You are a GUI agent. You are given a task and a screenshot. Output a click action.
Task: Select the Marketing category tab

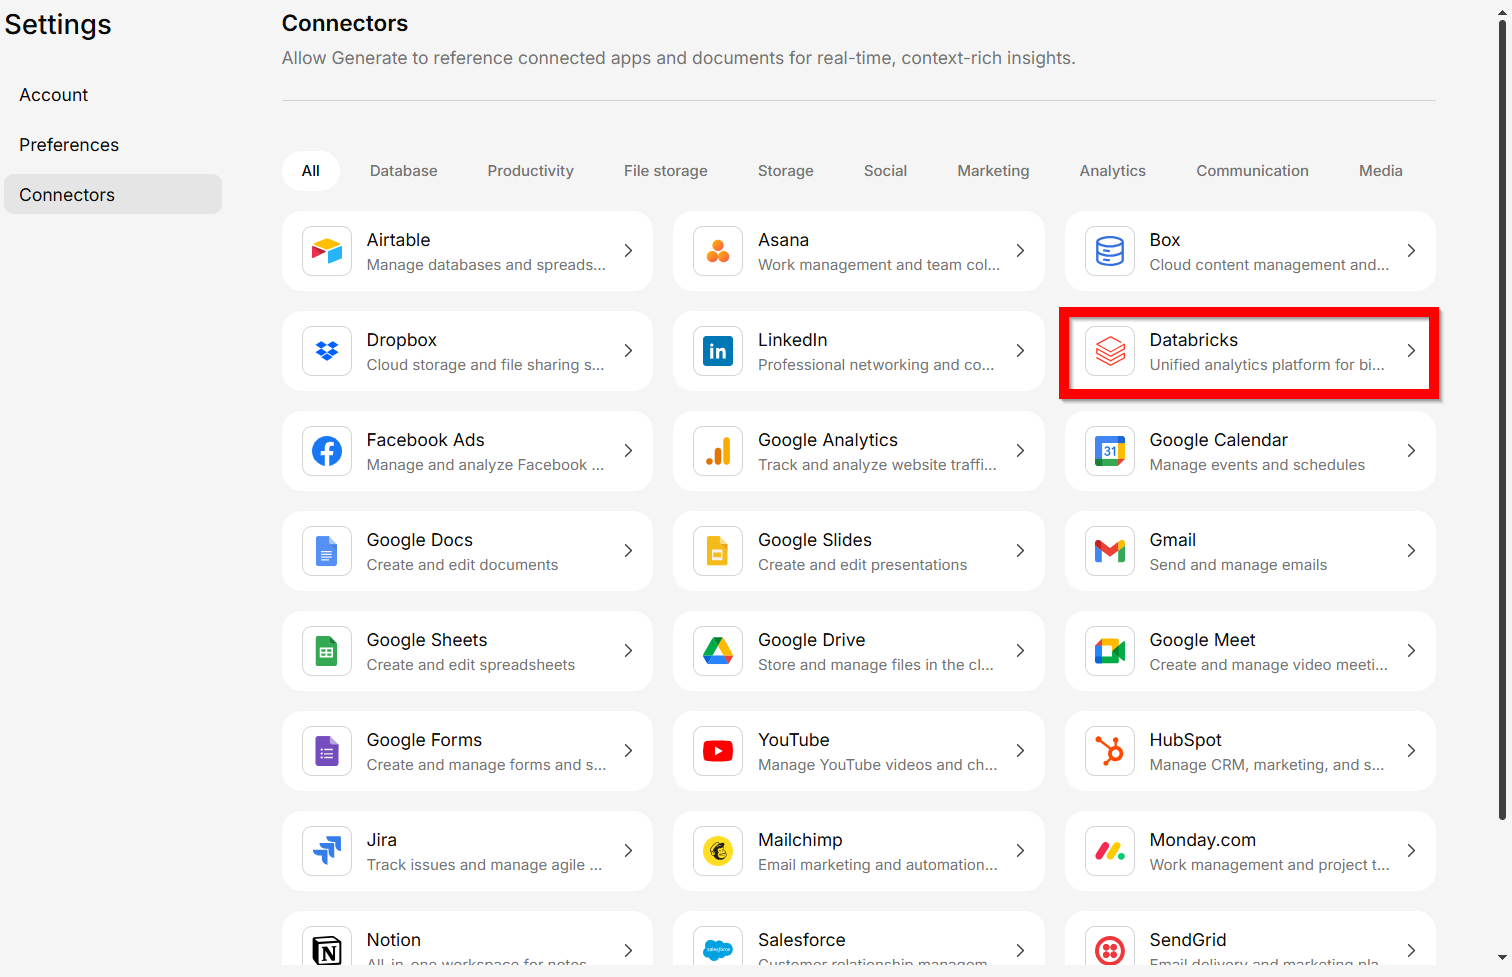click(x=993, y=171)
